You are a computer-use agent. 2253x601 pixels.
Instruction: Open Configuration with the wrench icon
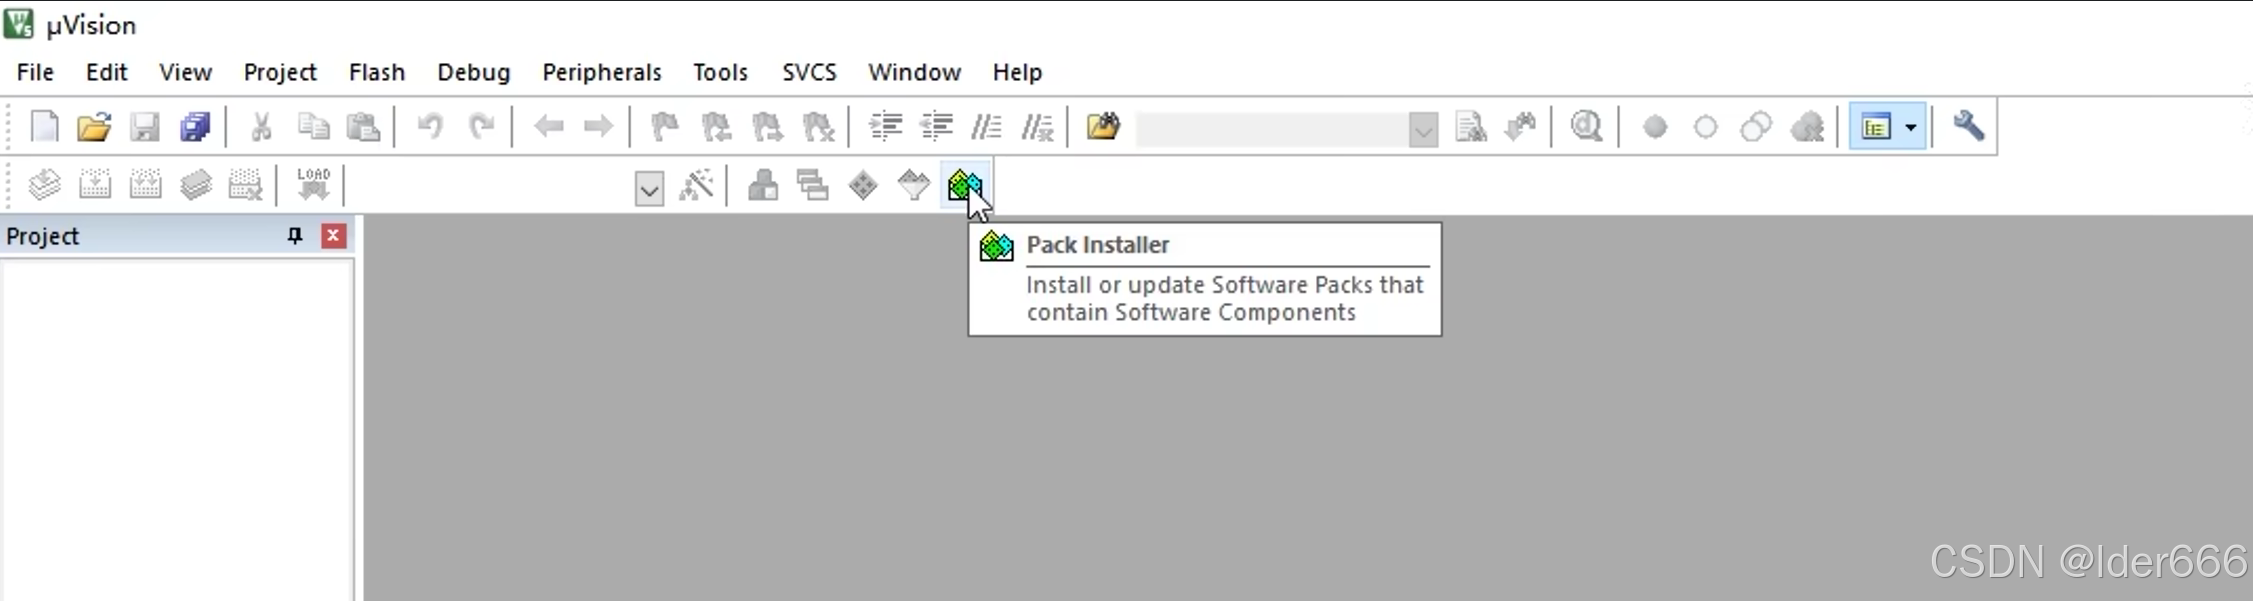(1968, 126)
